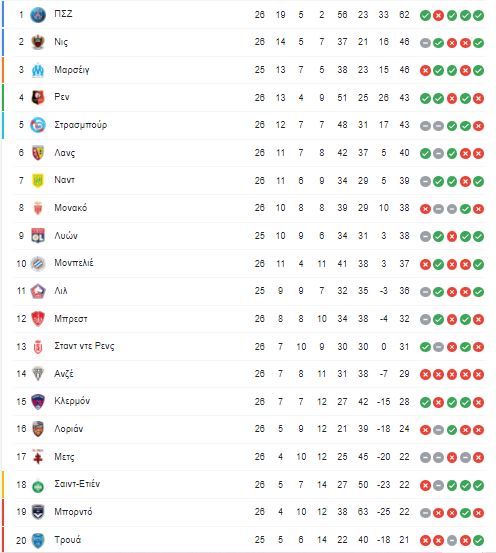Click the Ρεν team badge
The width and height of the screenshot is (496, 553).
38,98
